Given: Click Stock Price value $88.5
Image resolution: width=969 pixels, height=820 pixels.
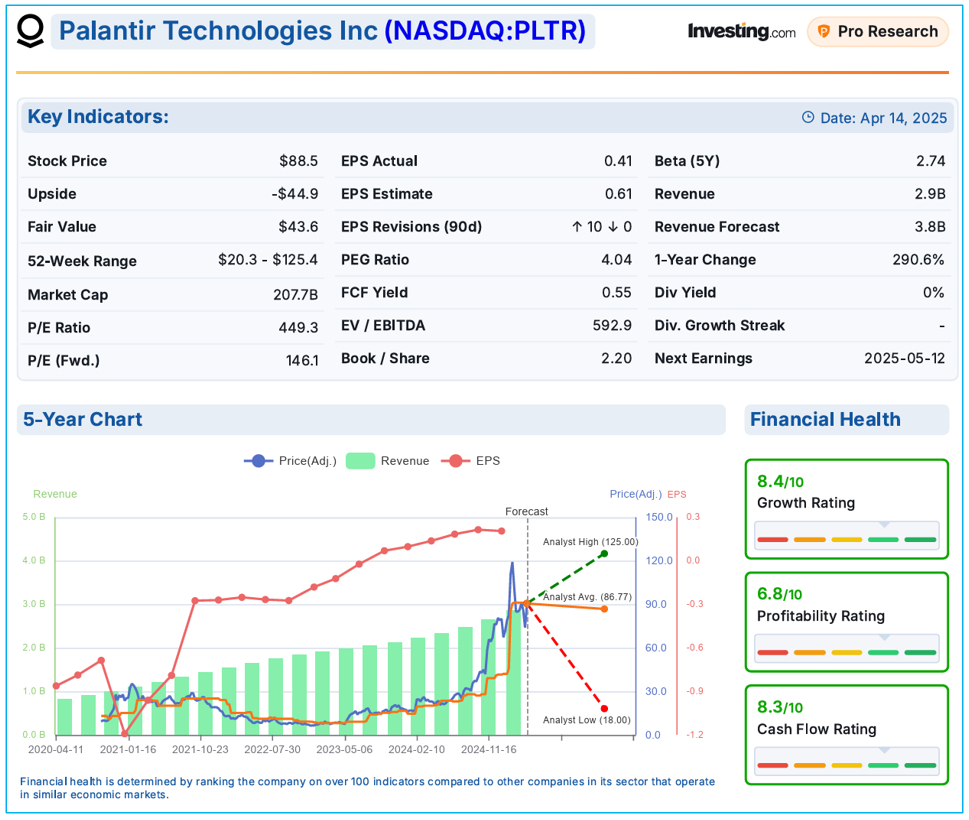Looking at the screenshot, I should pos(298,161).
